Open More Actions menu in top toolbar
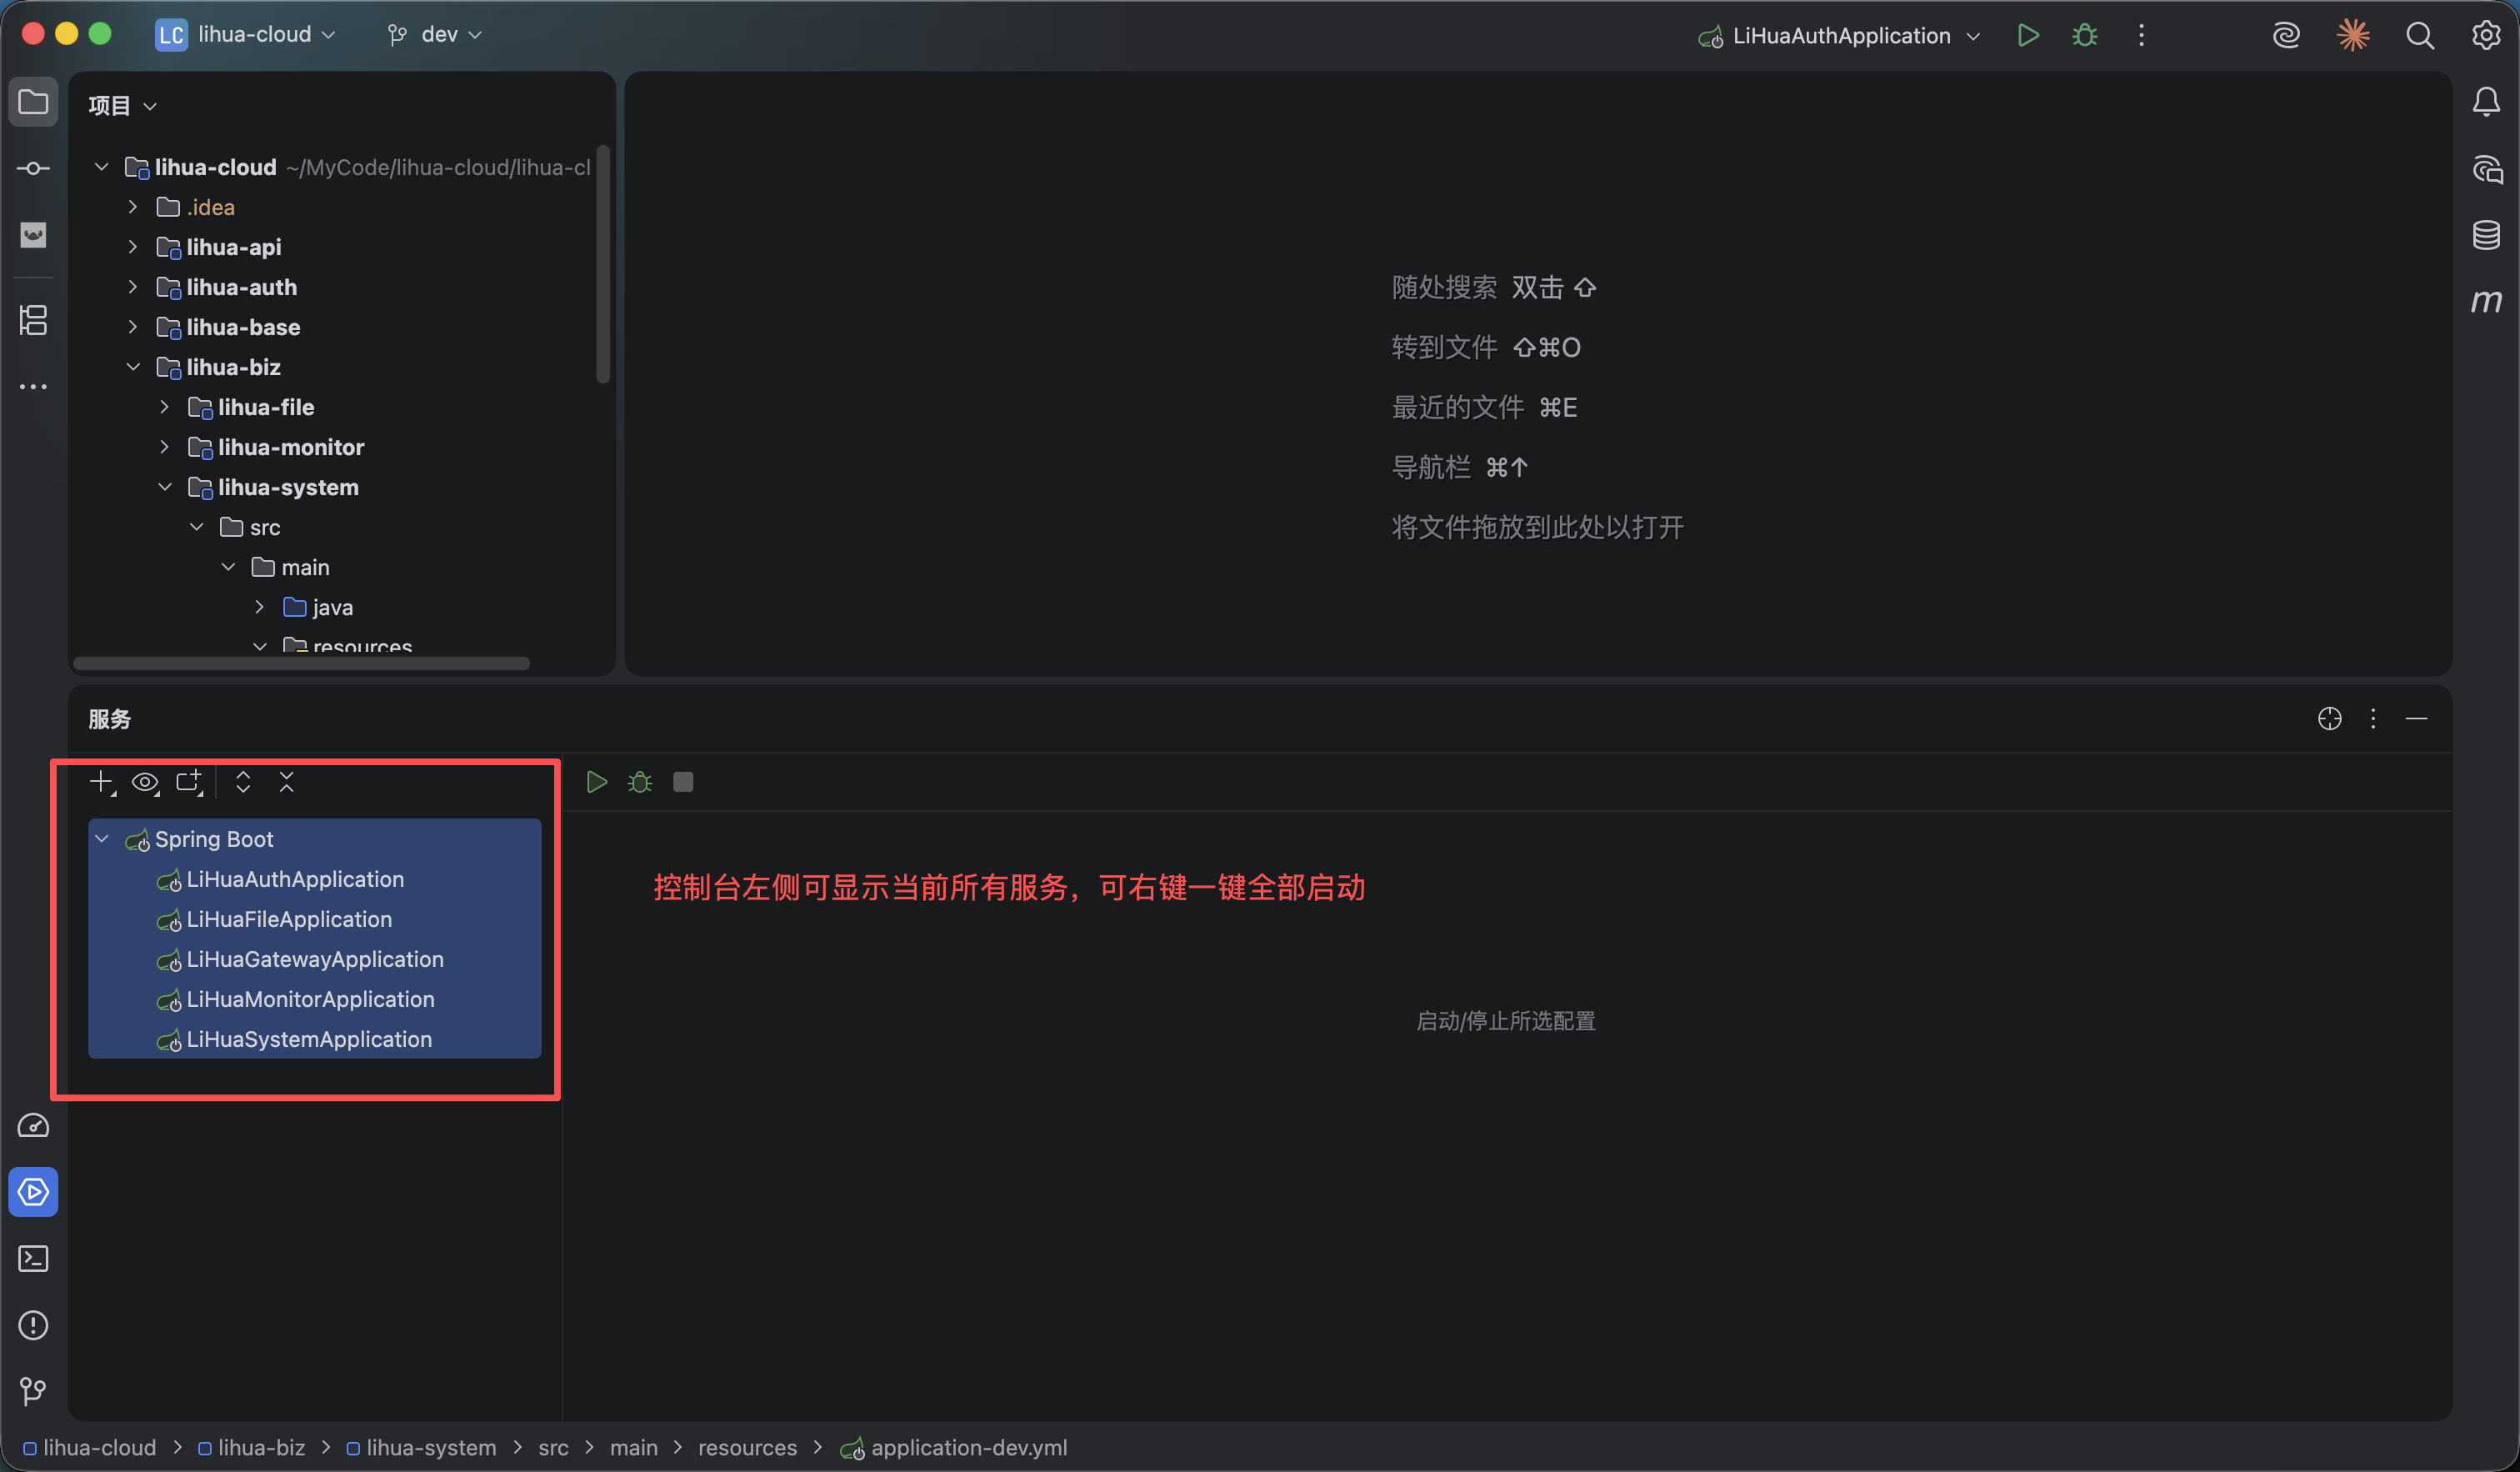 pos(2141,36)
